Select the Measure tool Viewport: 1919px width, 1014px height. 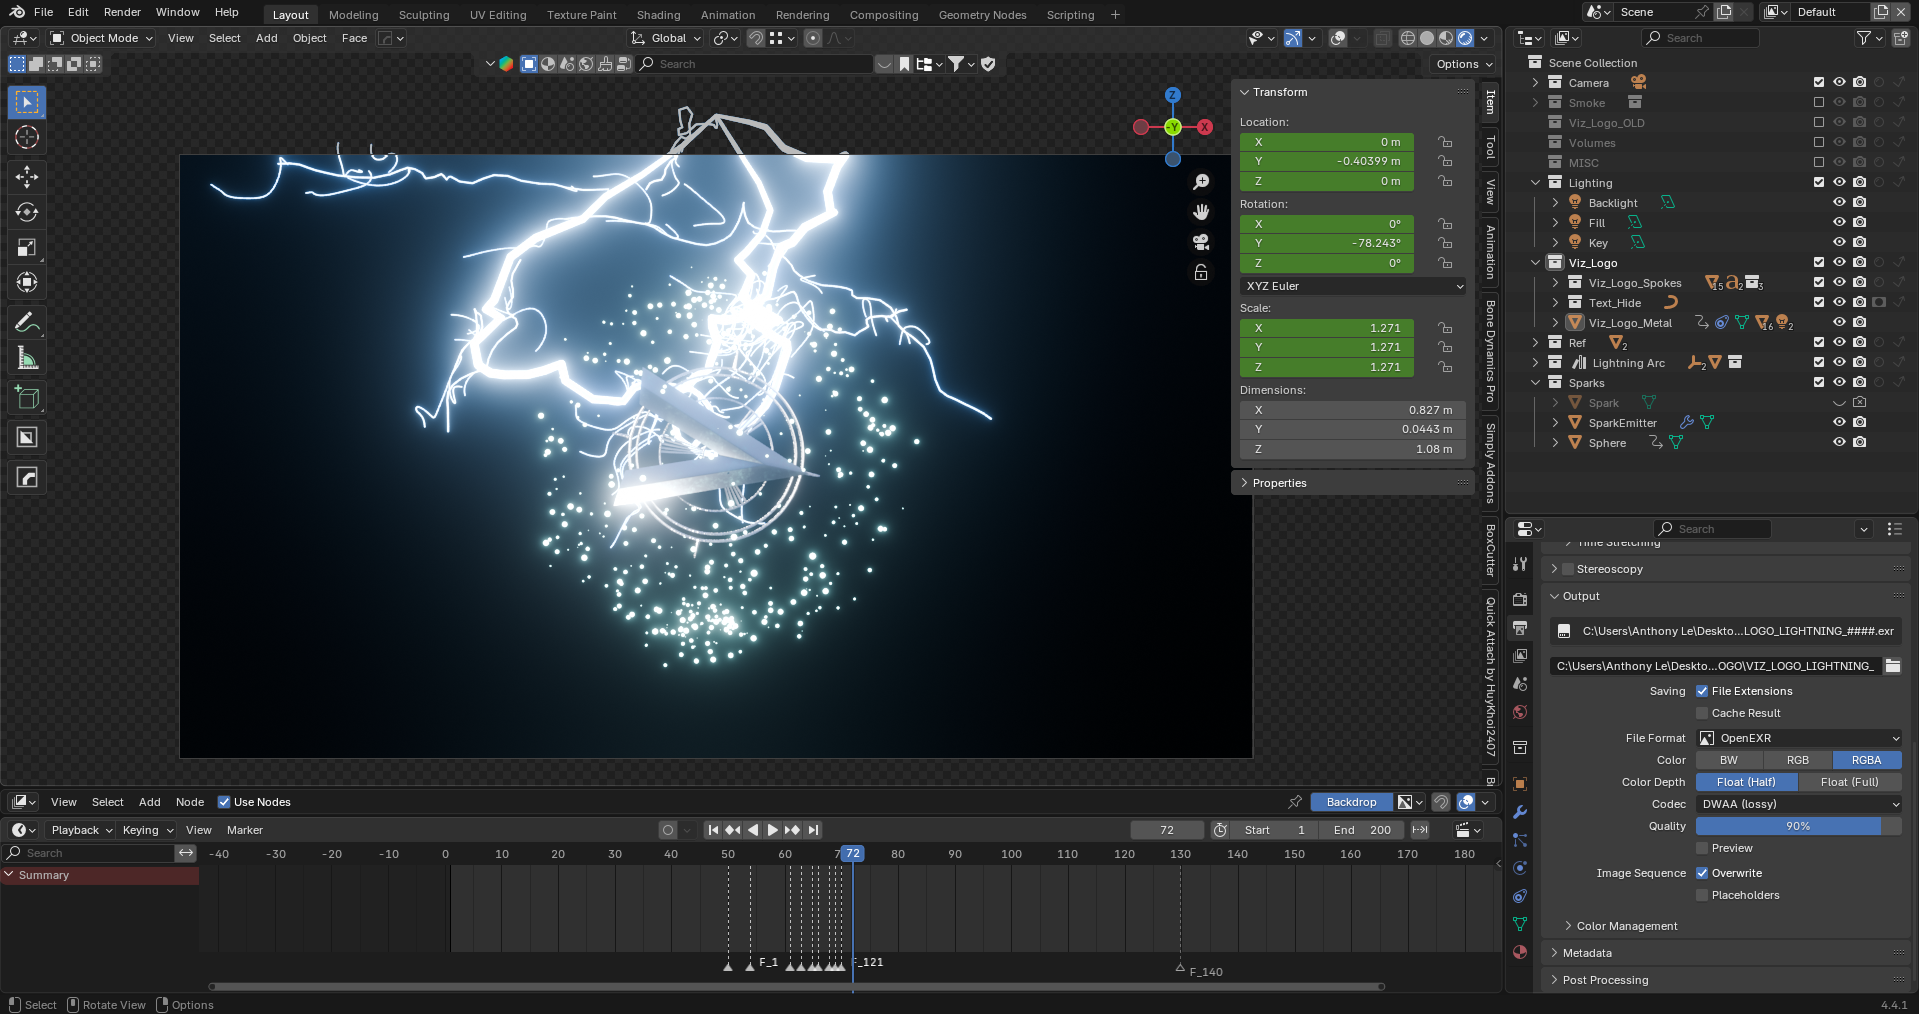click(x=27, y=358)
